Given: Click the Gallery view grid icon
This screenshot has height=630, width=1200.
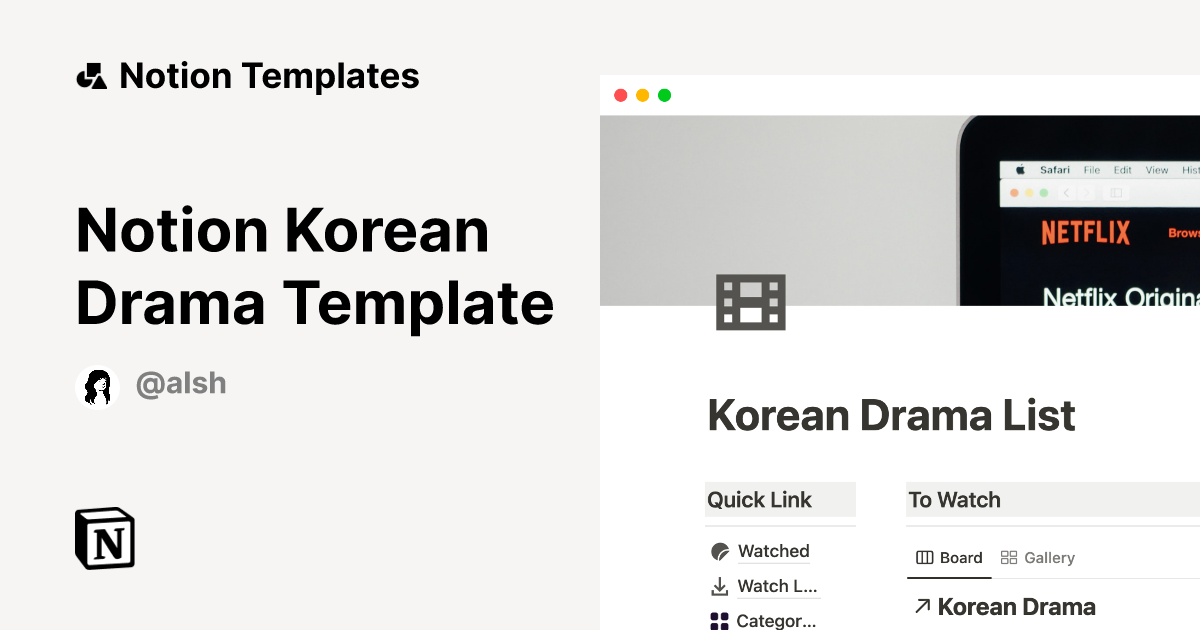Looking at the screenshot, I should pyautogui.click(x=1010, y=557).
